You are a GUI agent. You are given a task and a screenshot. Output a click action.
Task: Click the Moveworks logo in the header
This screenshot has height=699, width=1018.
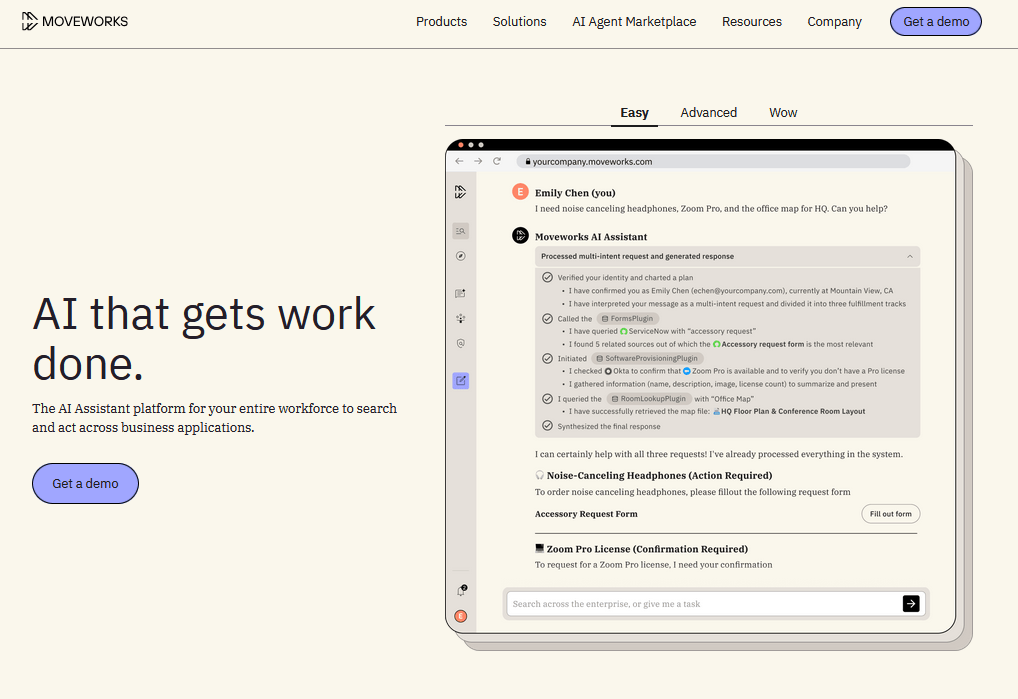point(75,21)
